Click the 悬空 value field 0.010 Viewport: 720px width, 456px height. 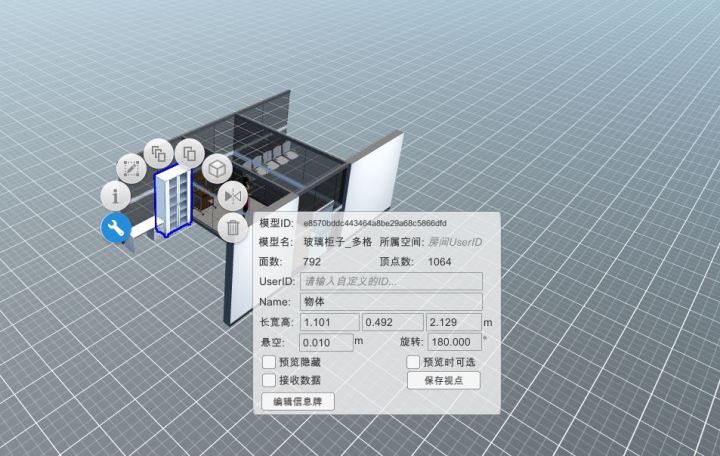click(326, 343)
